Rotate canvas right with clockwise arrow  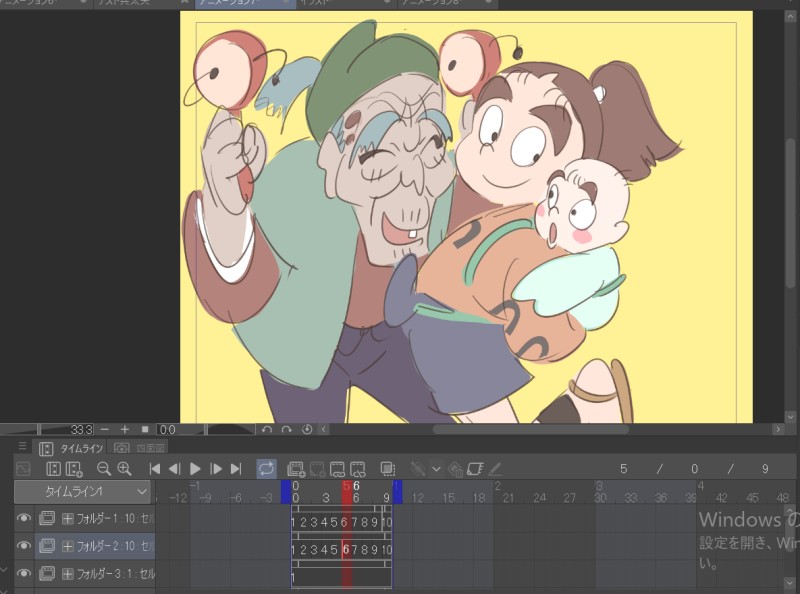(x=287, y=430)
